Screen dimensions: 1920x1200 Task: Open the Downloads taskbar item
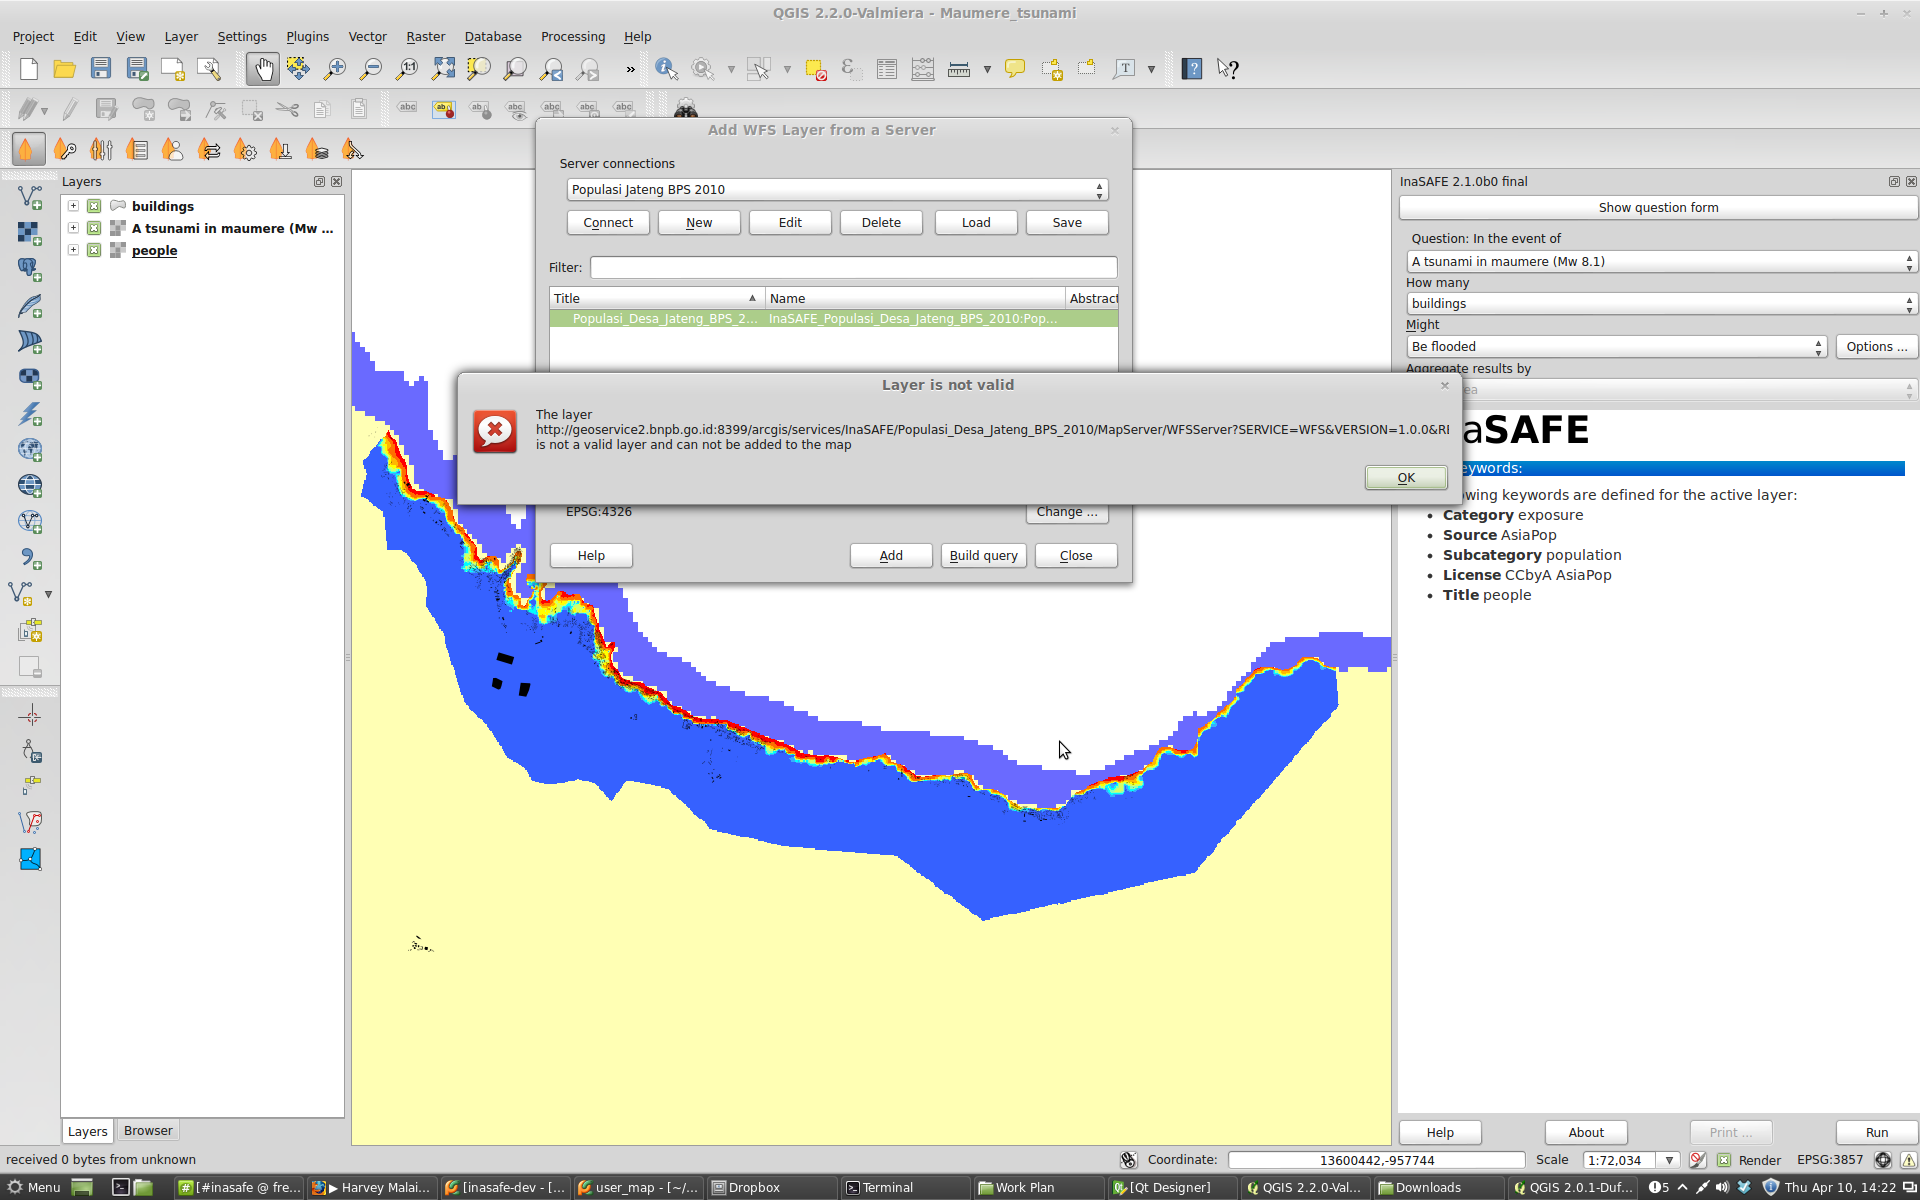pos(1439,1188)
